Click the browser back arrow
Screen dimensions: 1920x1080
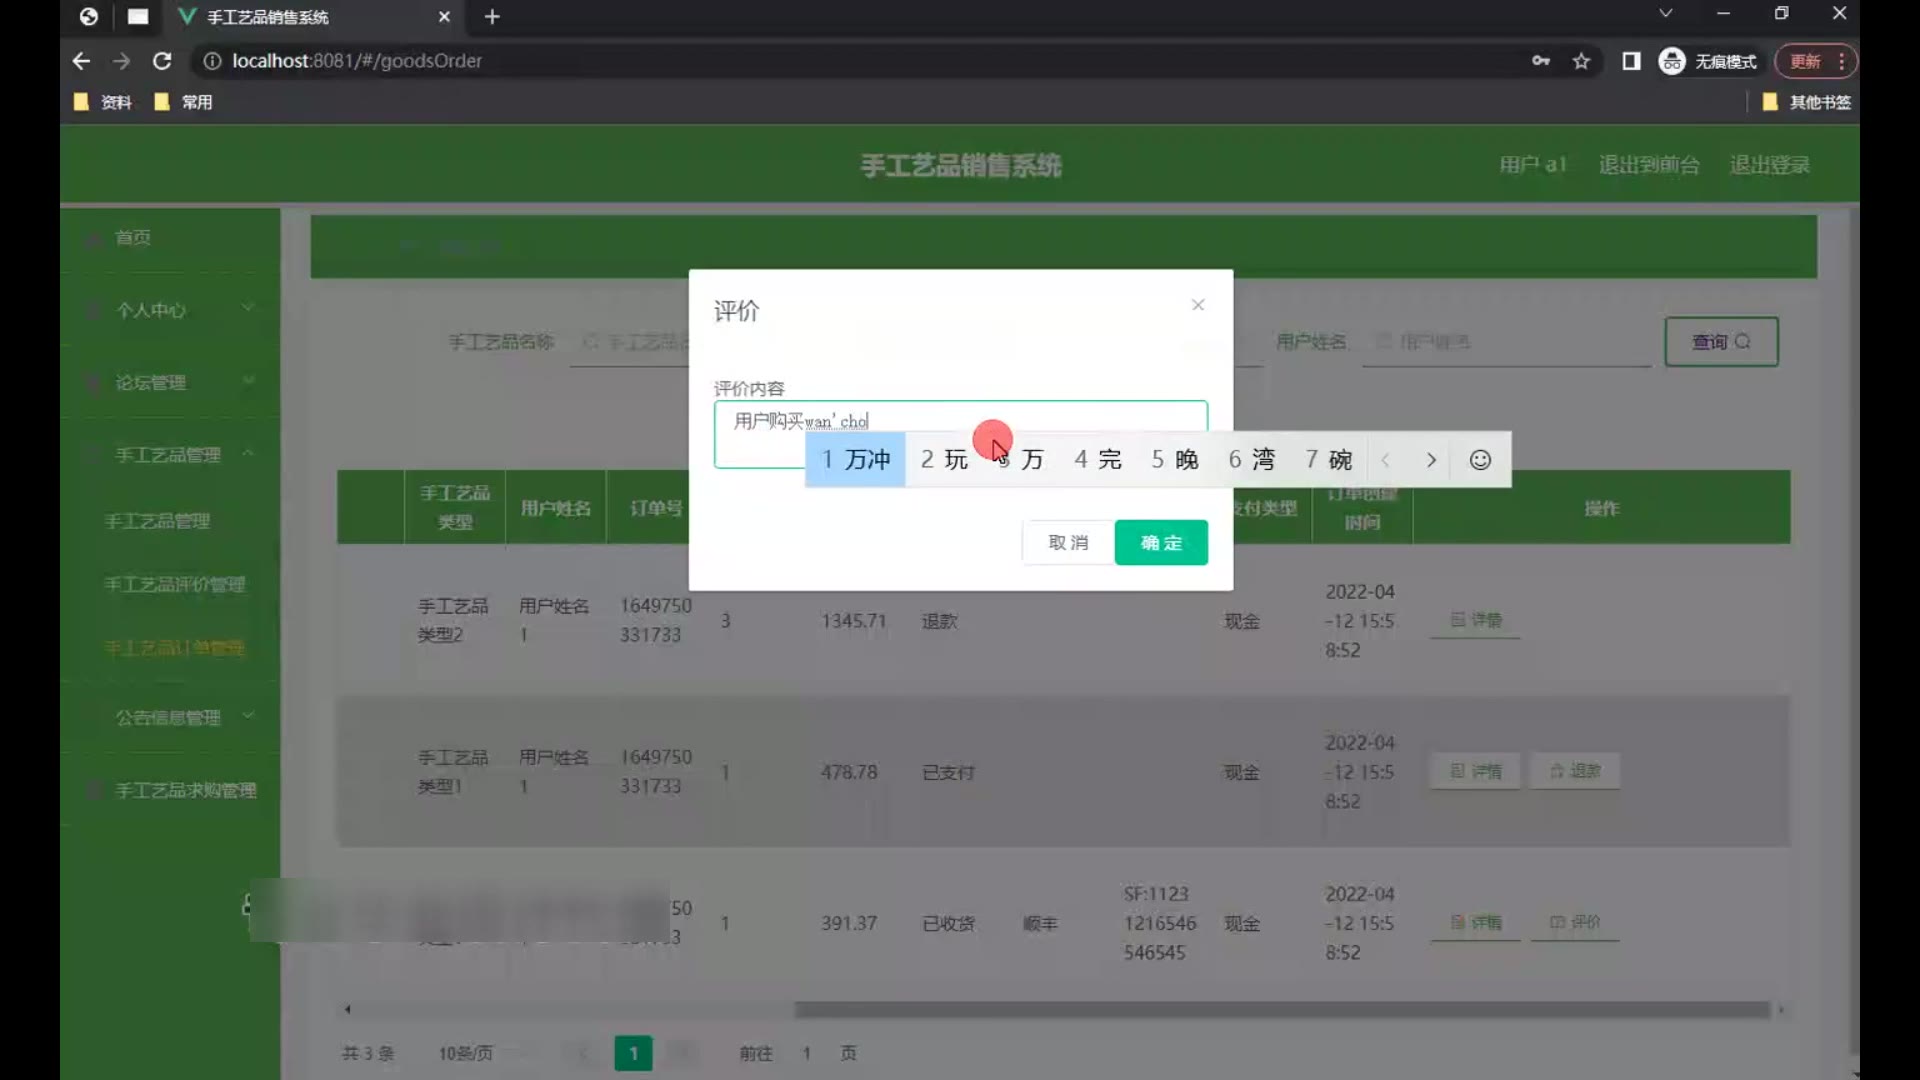pyautogui.click(x=82, y=61)
